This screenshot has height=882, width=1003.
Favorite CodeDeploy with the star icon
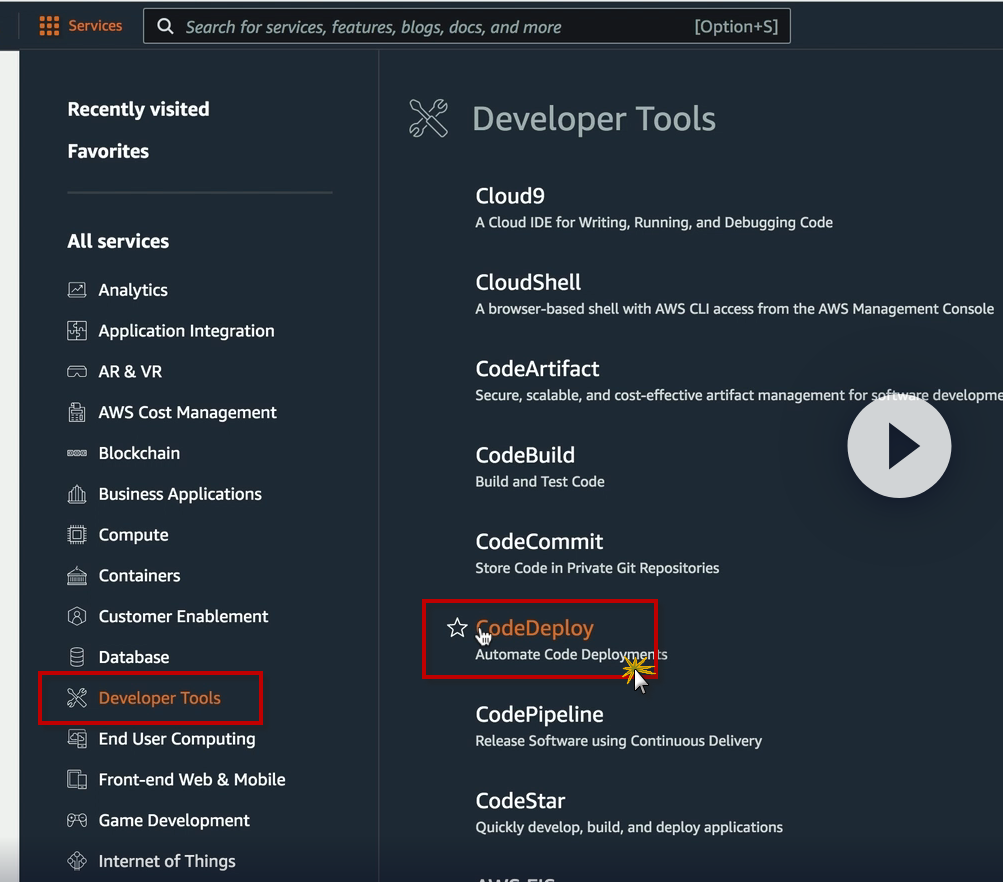point(457,628)
